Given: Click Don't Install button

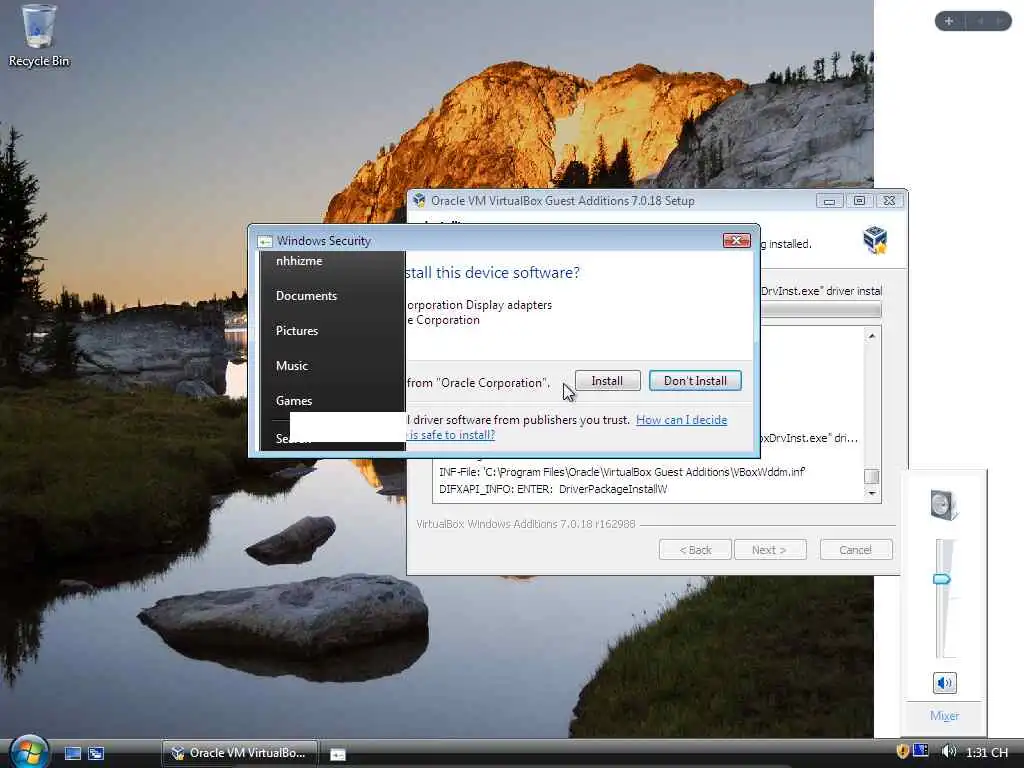Looking at the screenshot, I should (695, 381).
